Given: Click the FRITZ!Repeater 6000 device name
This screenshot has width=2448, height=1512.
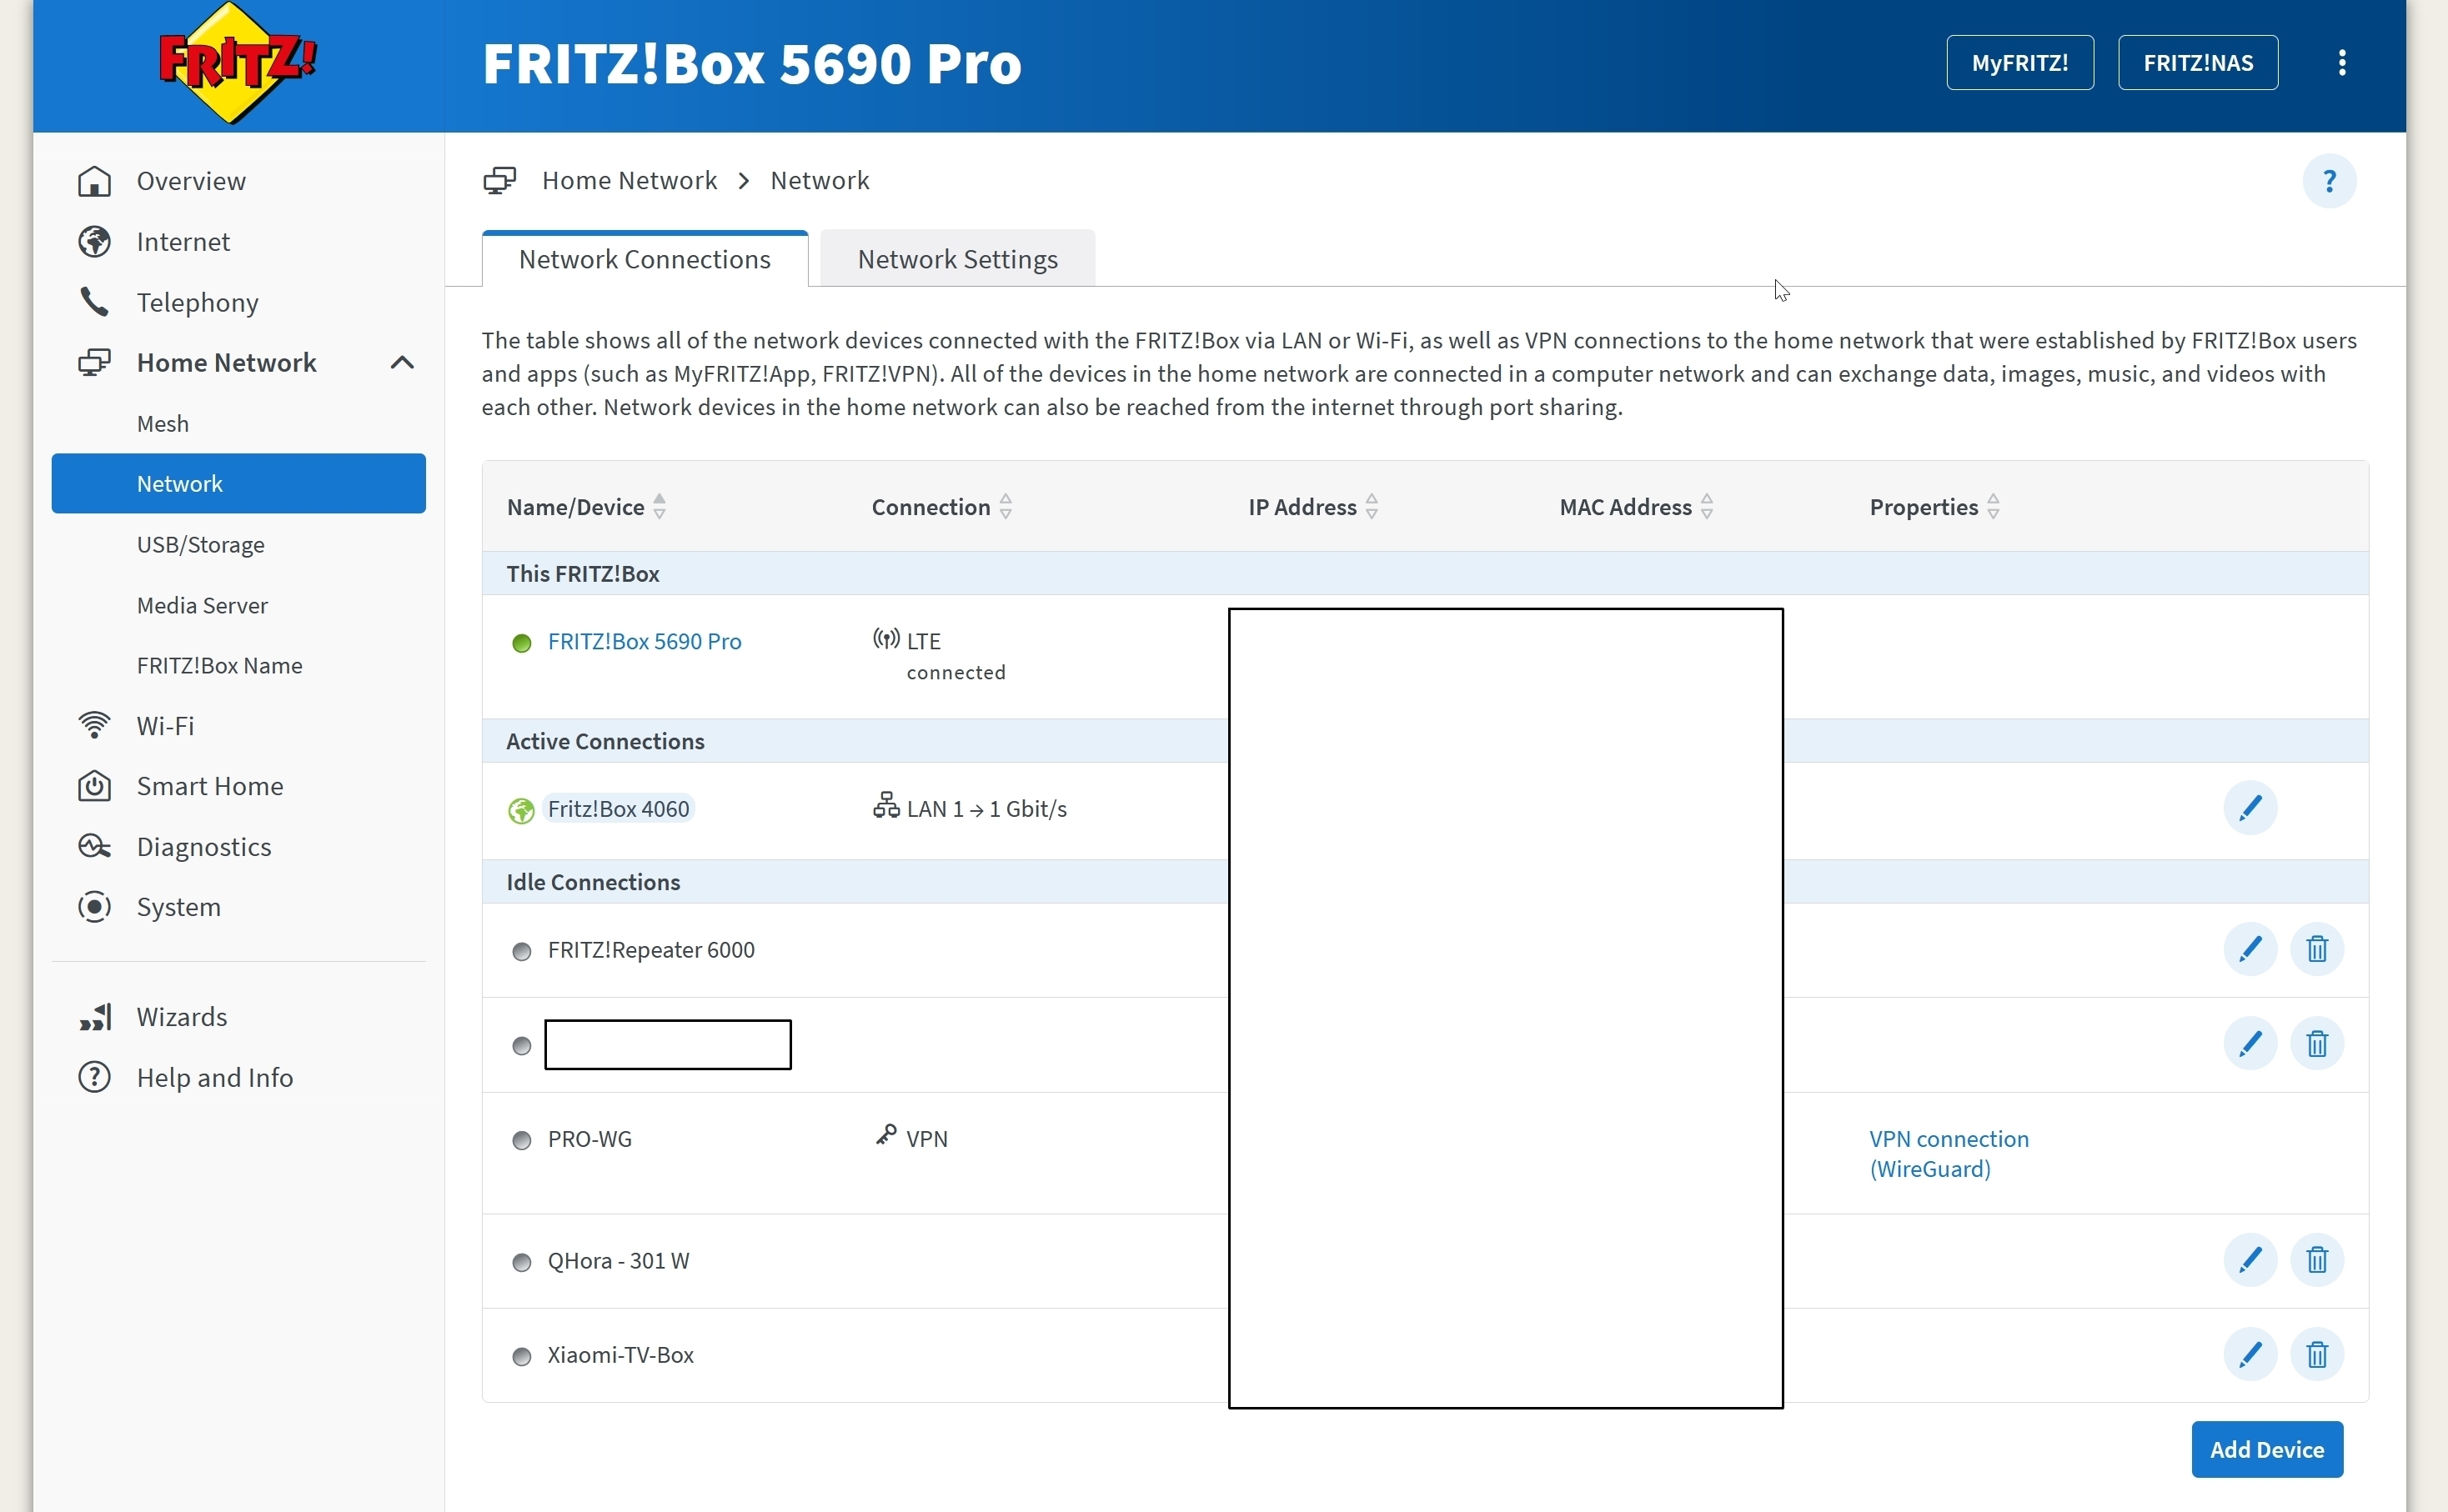Looking at the screenshot, I should (x=651, y=950).
